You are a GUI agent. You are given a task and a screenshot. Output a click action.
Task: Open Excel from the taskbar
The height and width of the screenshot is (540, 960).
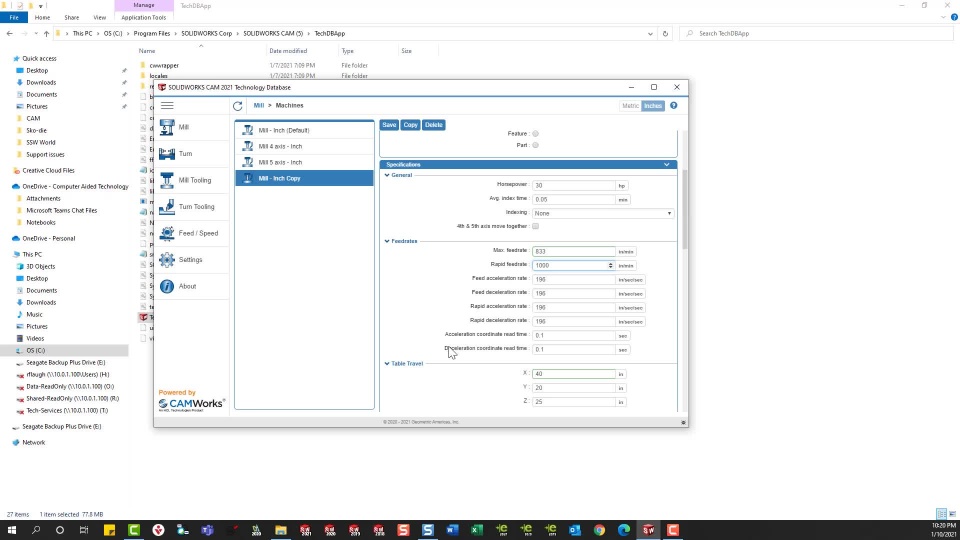point(477,530)
